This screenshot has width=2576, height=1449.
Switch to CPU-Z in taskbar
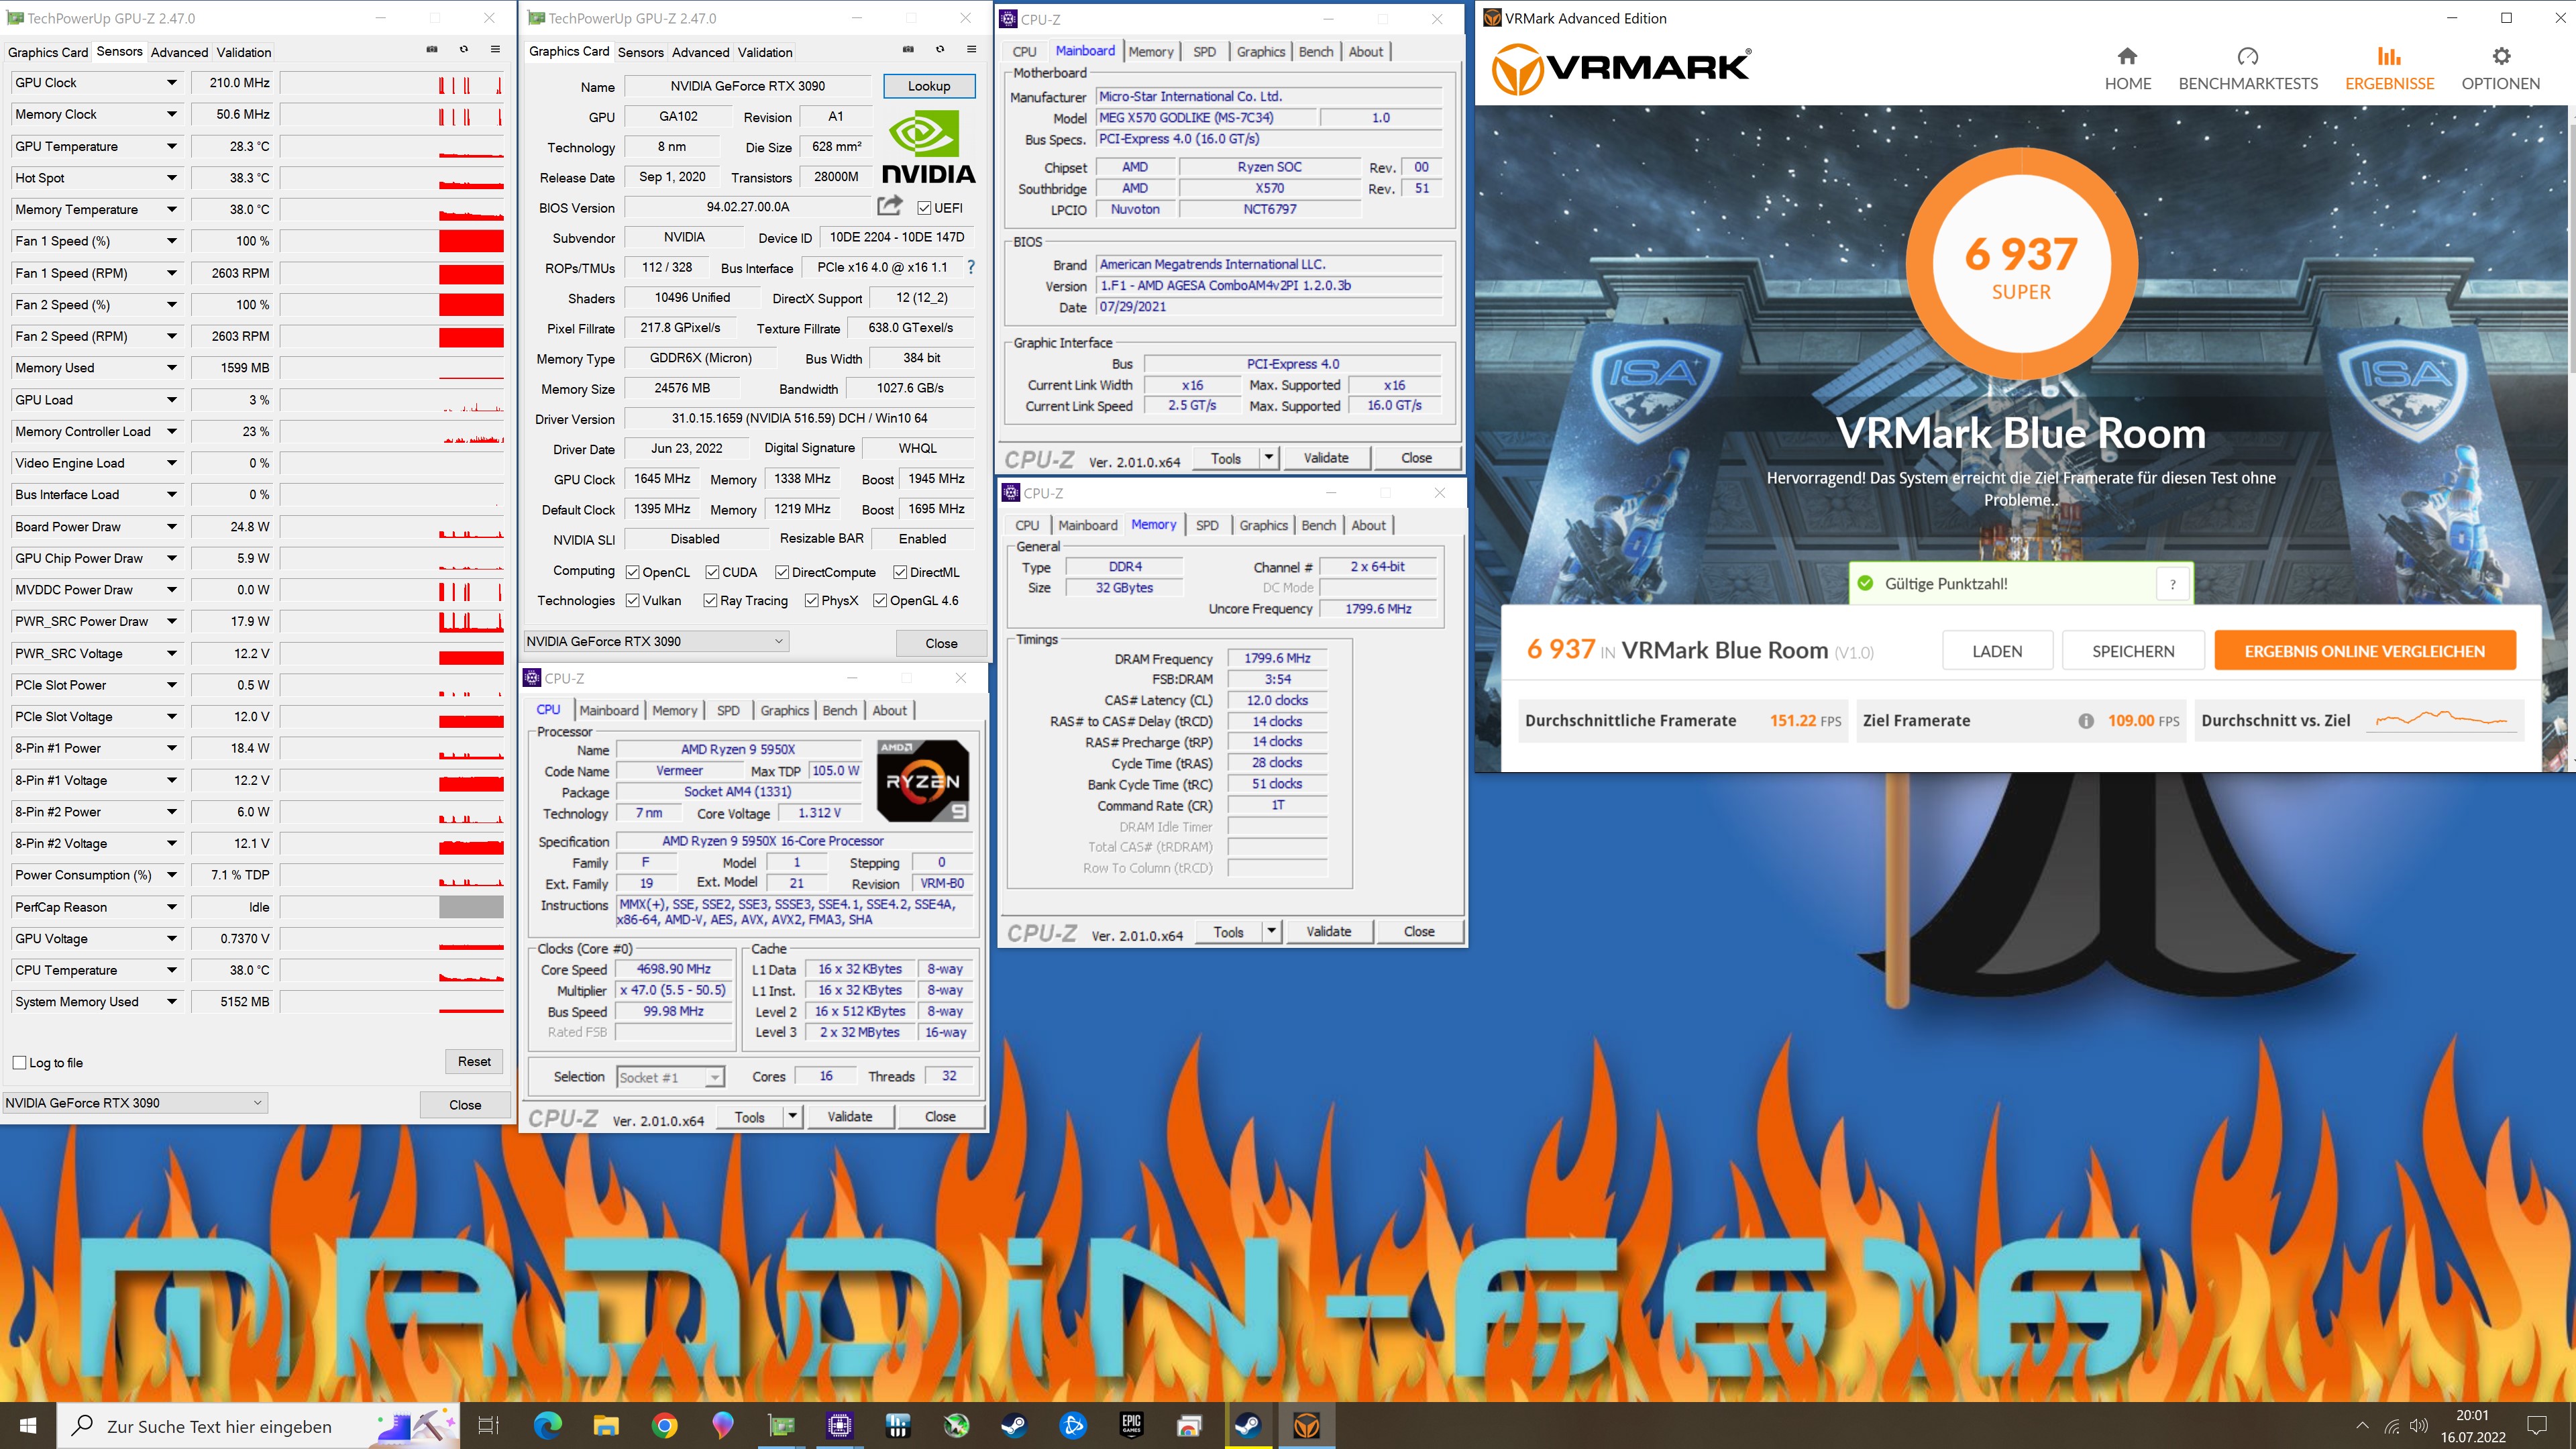[839, 1425]
